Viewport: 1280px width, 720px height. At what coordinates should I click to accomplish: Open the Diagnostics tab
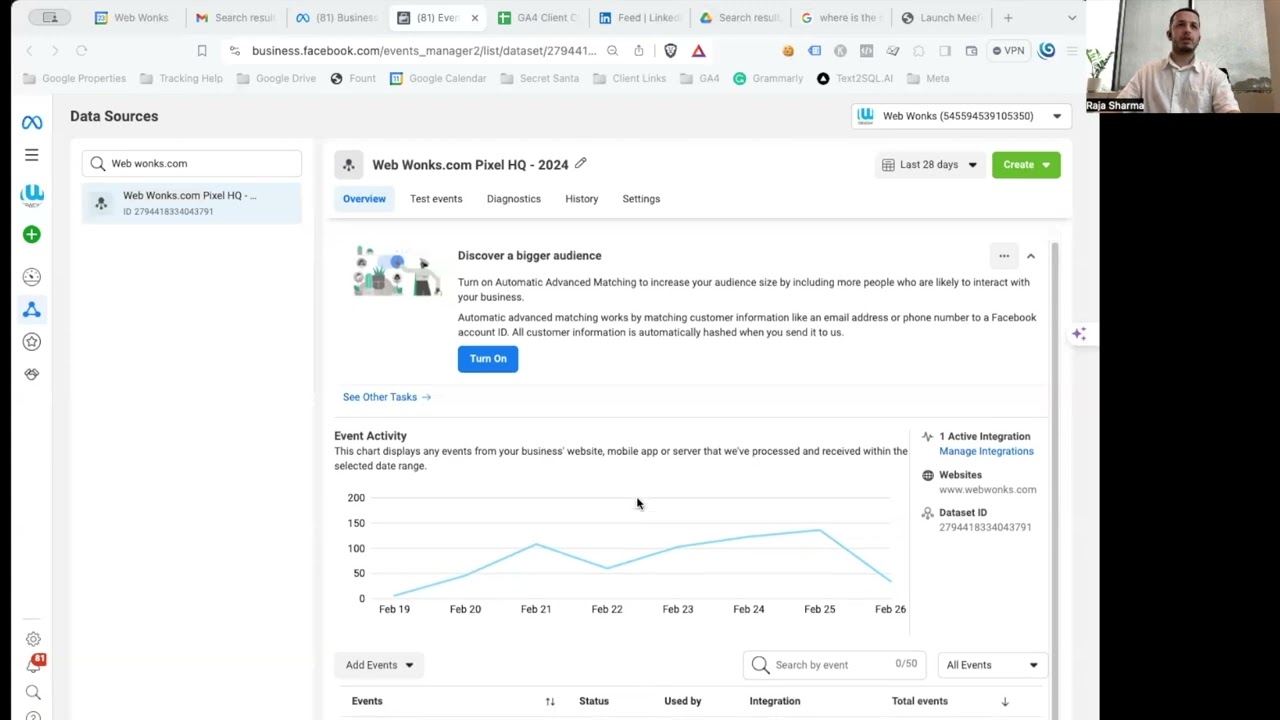(514, 199)
